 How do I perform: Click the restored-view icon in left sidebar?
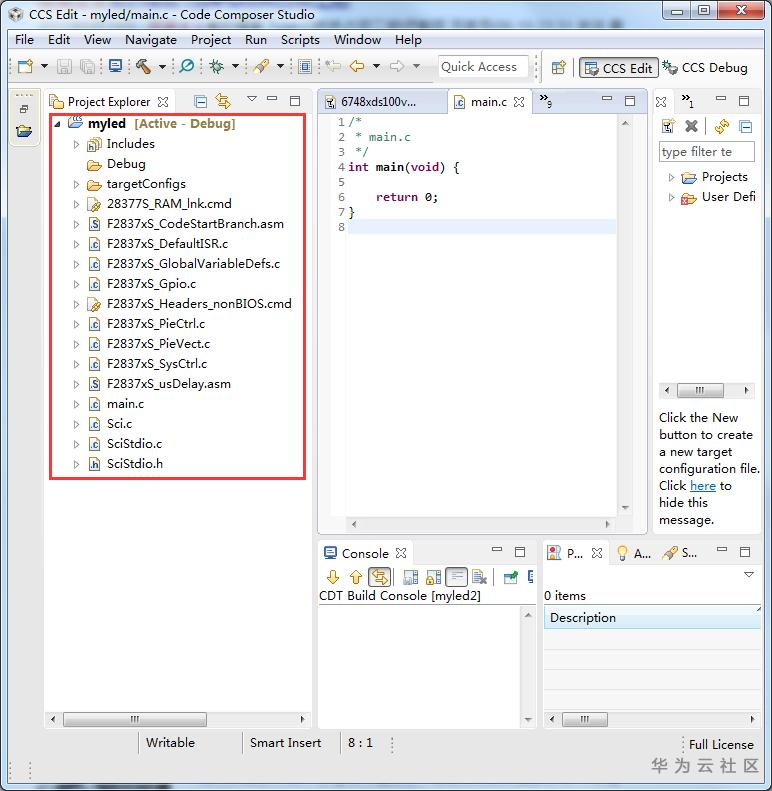[24, 109]
